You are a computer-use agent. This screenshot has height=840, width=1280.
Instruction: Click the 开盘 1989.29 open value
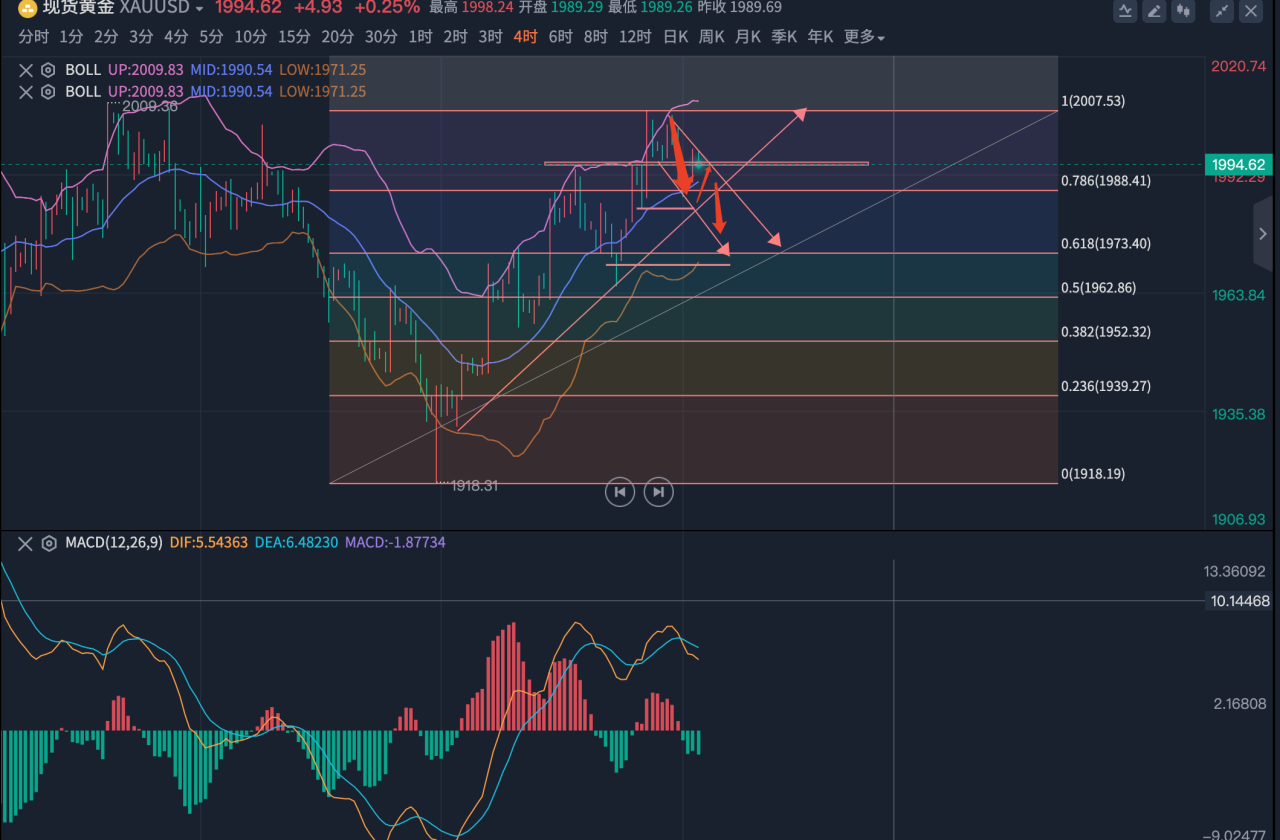coord(559,8)
